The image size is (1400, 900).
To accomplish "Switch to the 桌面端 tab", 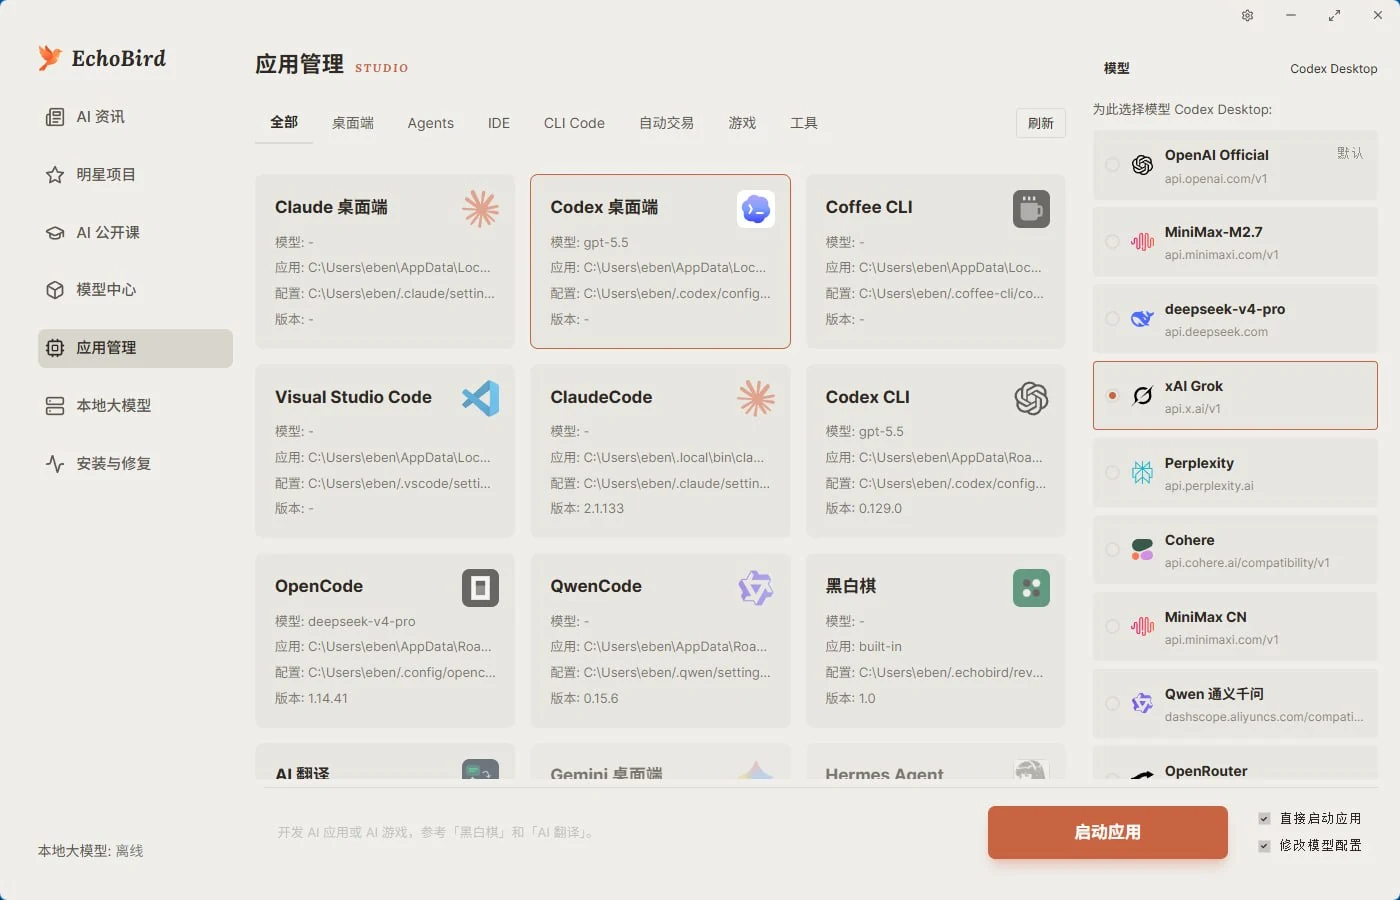I will 353,123.
